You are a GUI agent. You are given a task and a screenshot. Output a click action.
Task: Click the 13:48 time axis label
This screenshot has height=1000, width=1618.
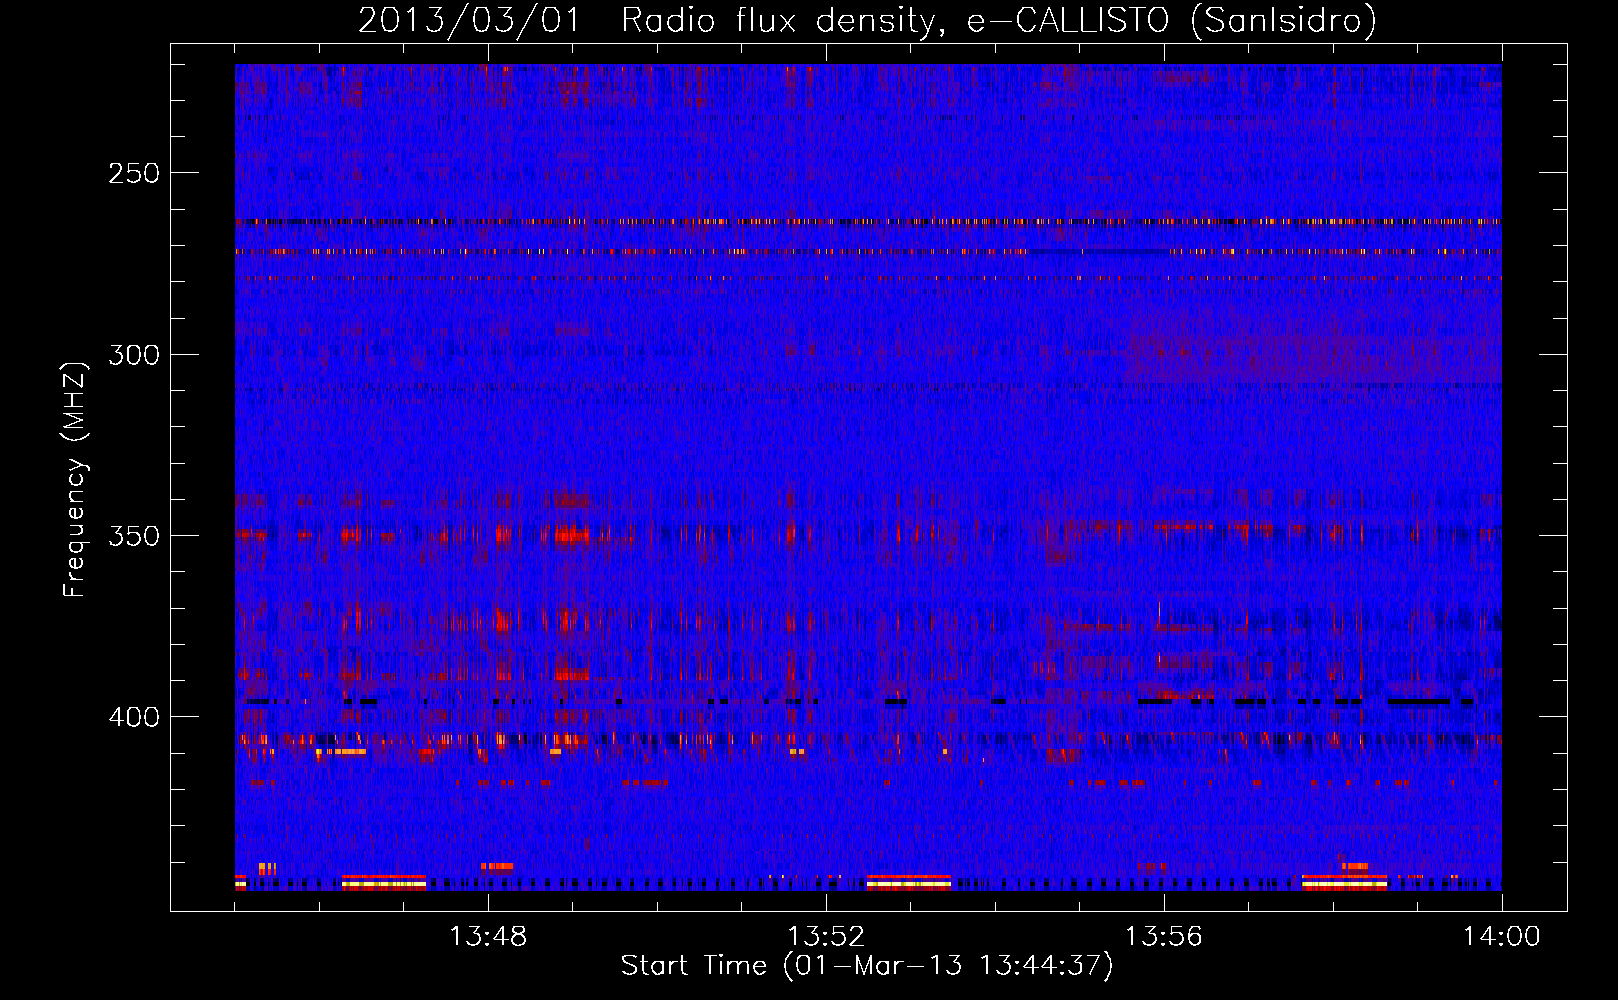coord(488,936)
